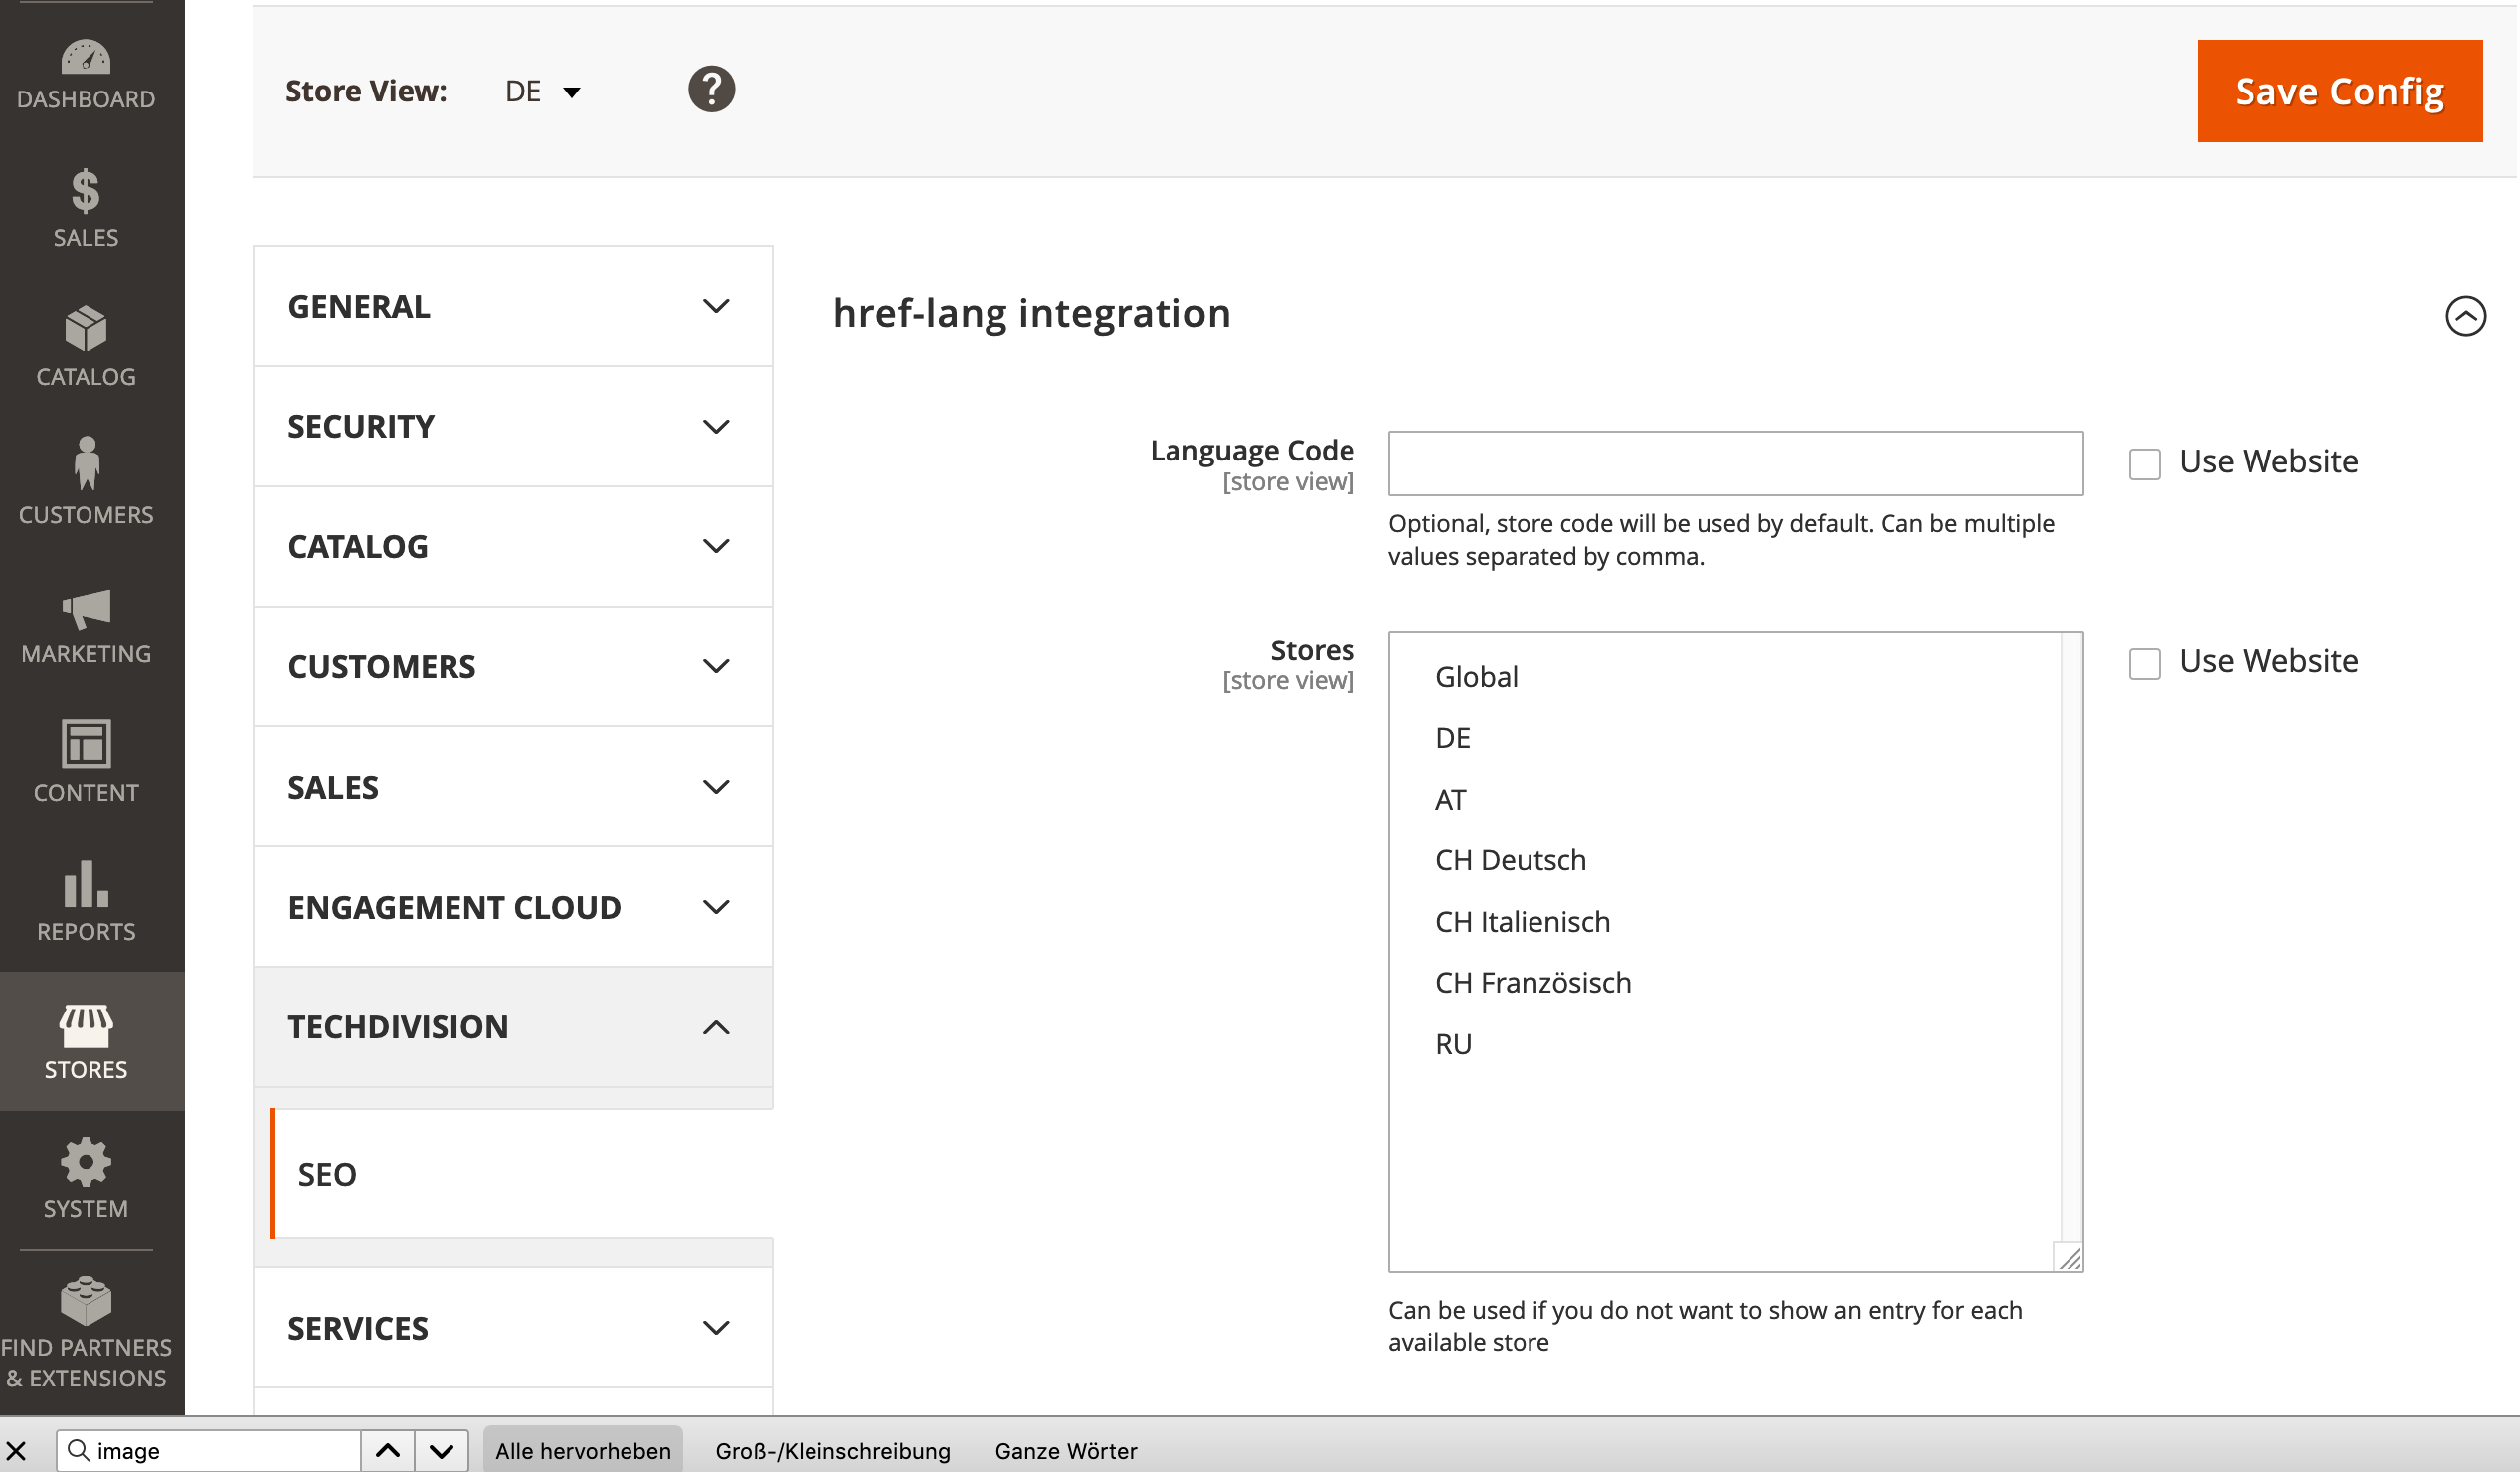Click the Save Config button

2339,91
